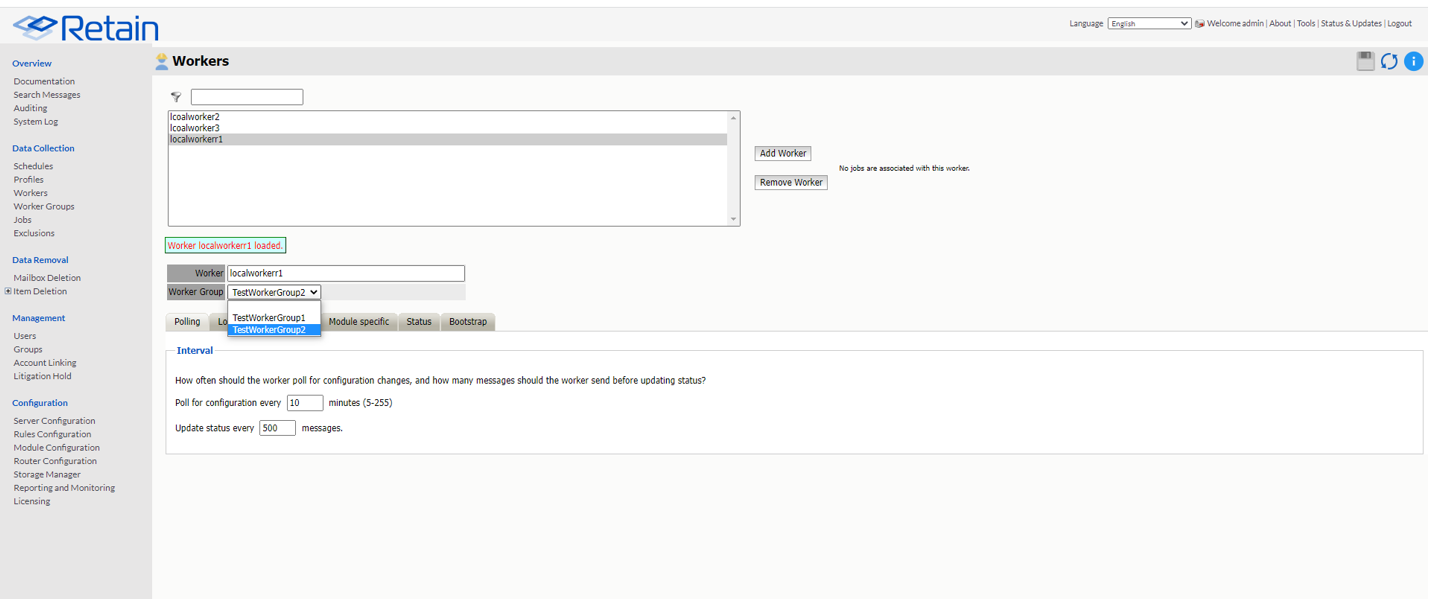
Task: Select localworkerr1 in the worker list
Action: (448, 140)
